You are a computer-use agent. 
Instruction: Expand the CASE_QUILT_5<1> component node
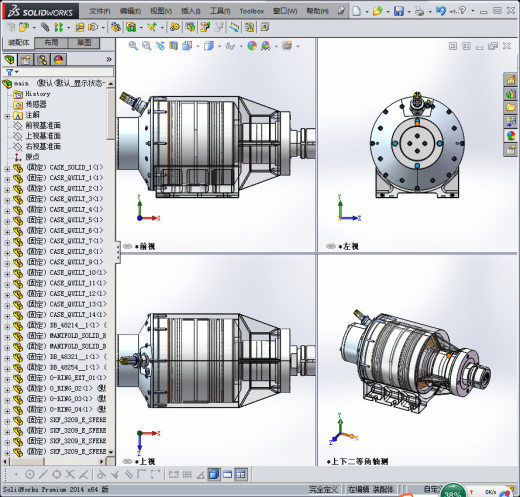[x=7, y=221]
